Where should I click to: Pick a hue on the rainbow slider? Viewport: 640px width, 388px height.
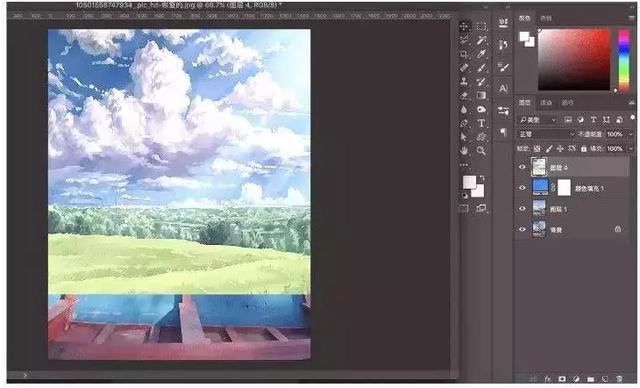[624, 60]
